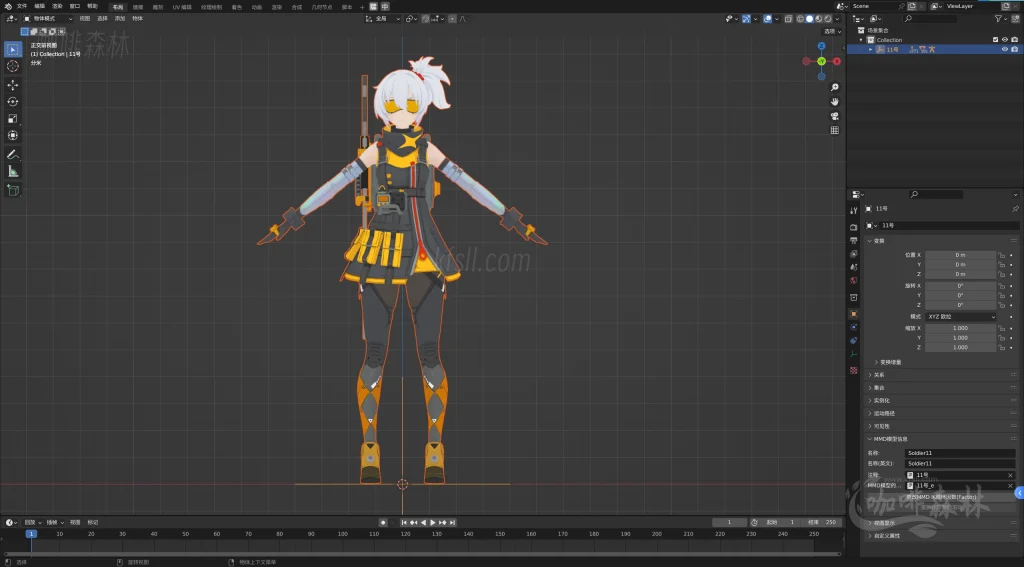
Task: Collapse the MMD model info panel
Action: coord(871,440)
